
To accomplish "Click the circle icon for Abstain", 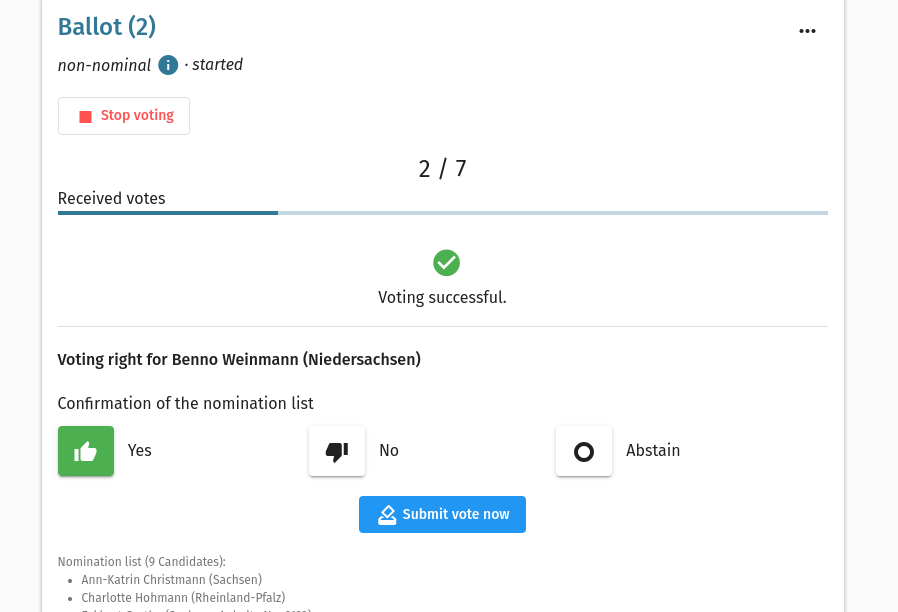I will 584,451.
